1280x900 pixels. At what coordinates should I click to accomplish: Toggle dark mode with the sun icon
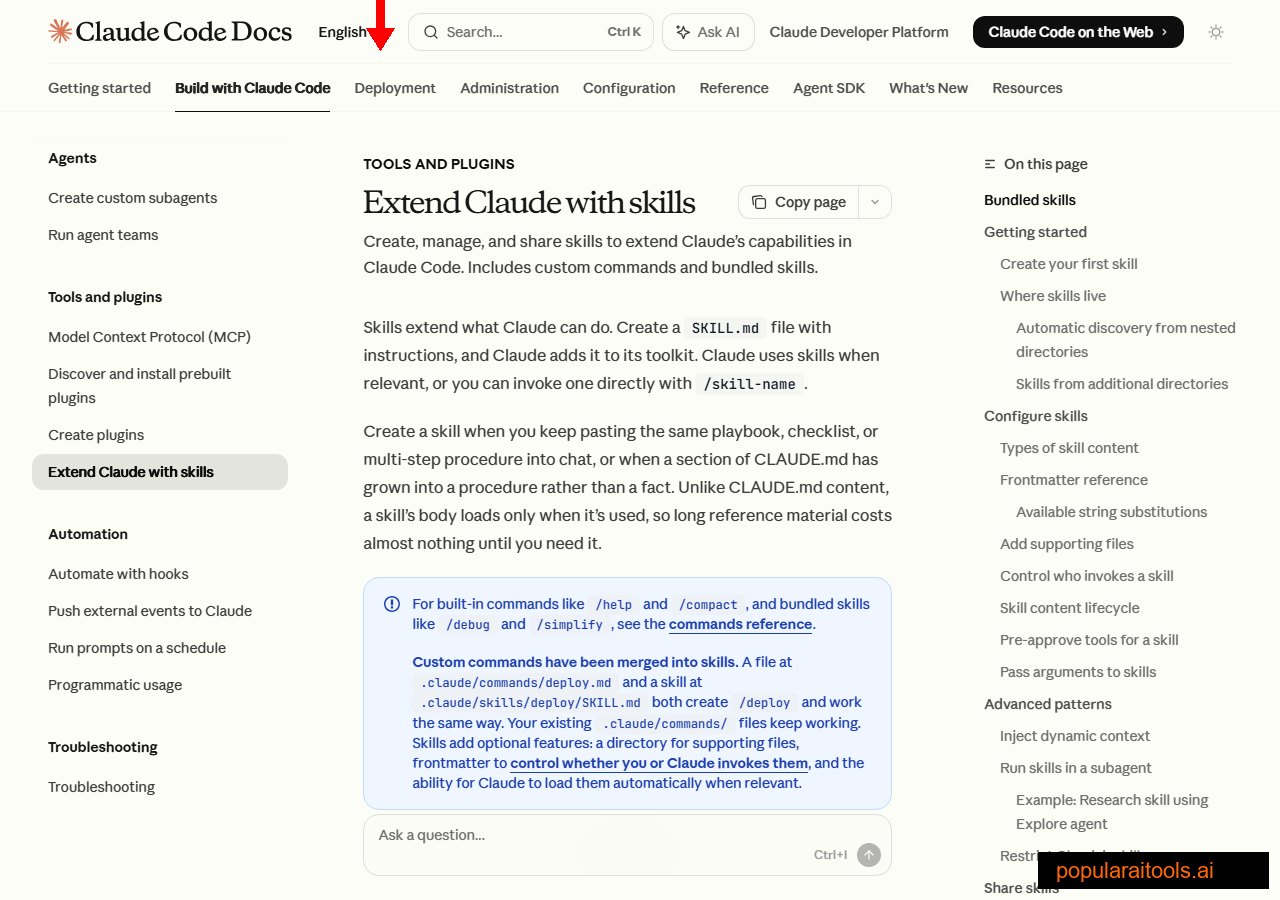coord(1216,31)
